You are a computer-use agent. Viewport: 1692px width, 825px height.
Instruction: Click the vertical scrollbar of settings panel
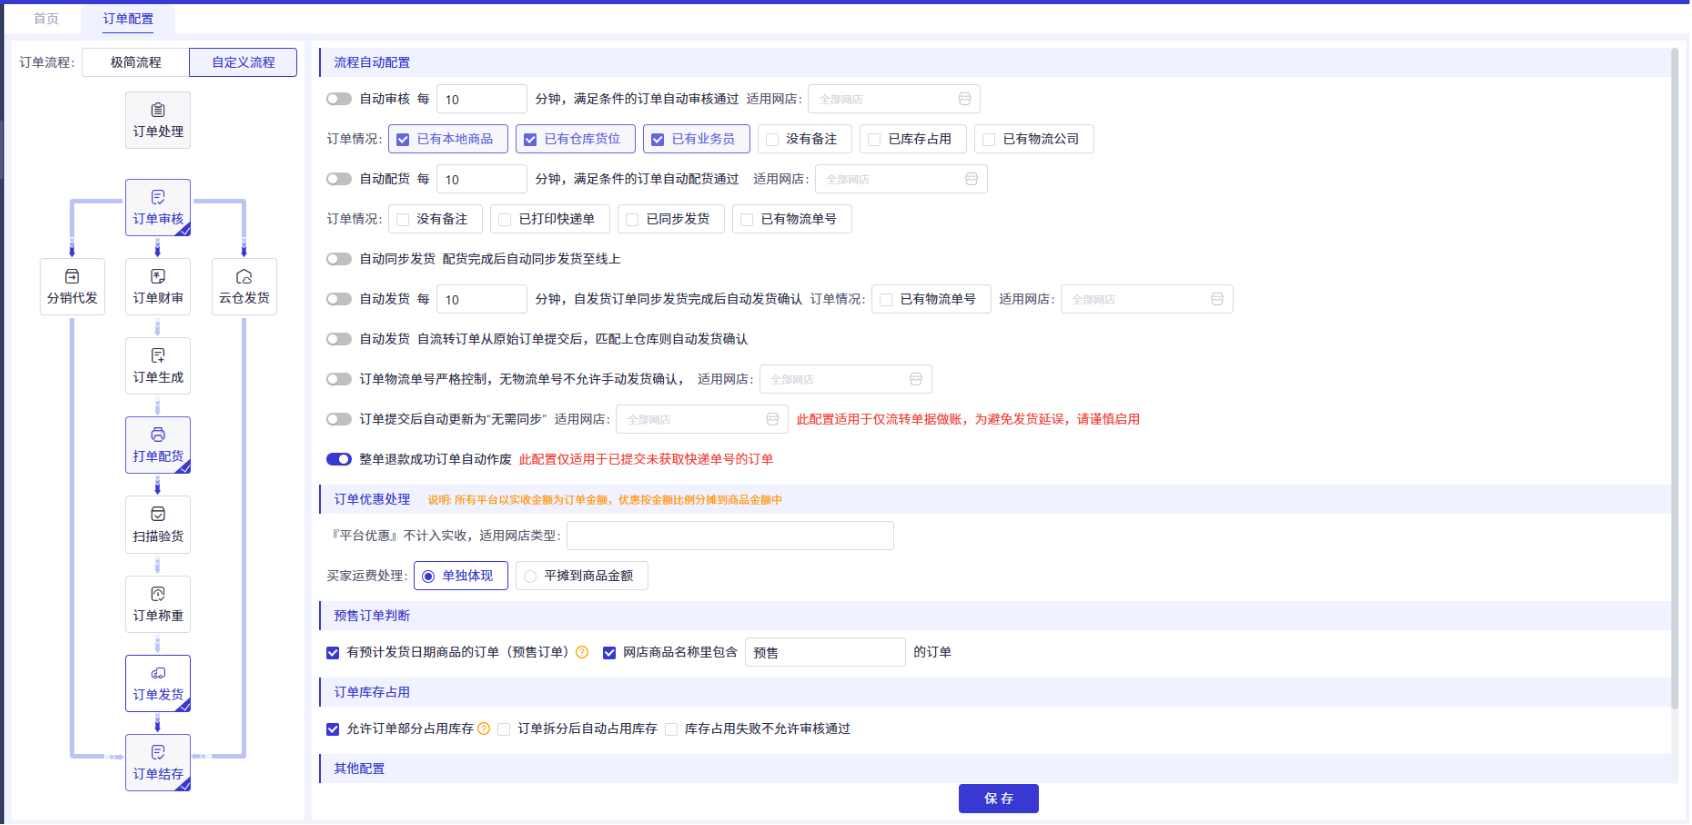point(1675,378)
